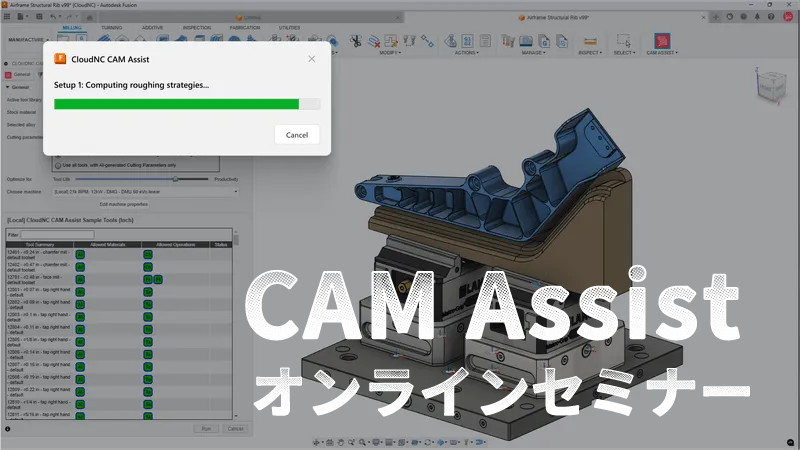Click the scissors trim icon in Modify
The height and width of the screenshot is (450, 800).
coord(356,41)
